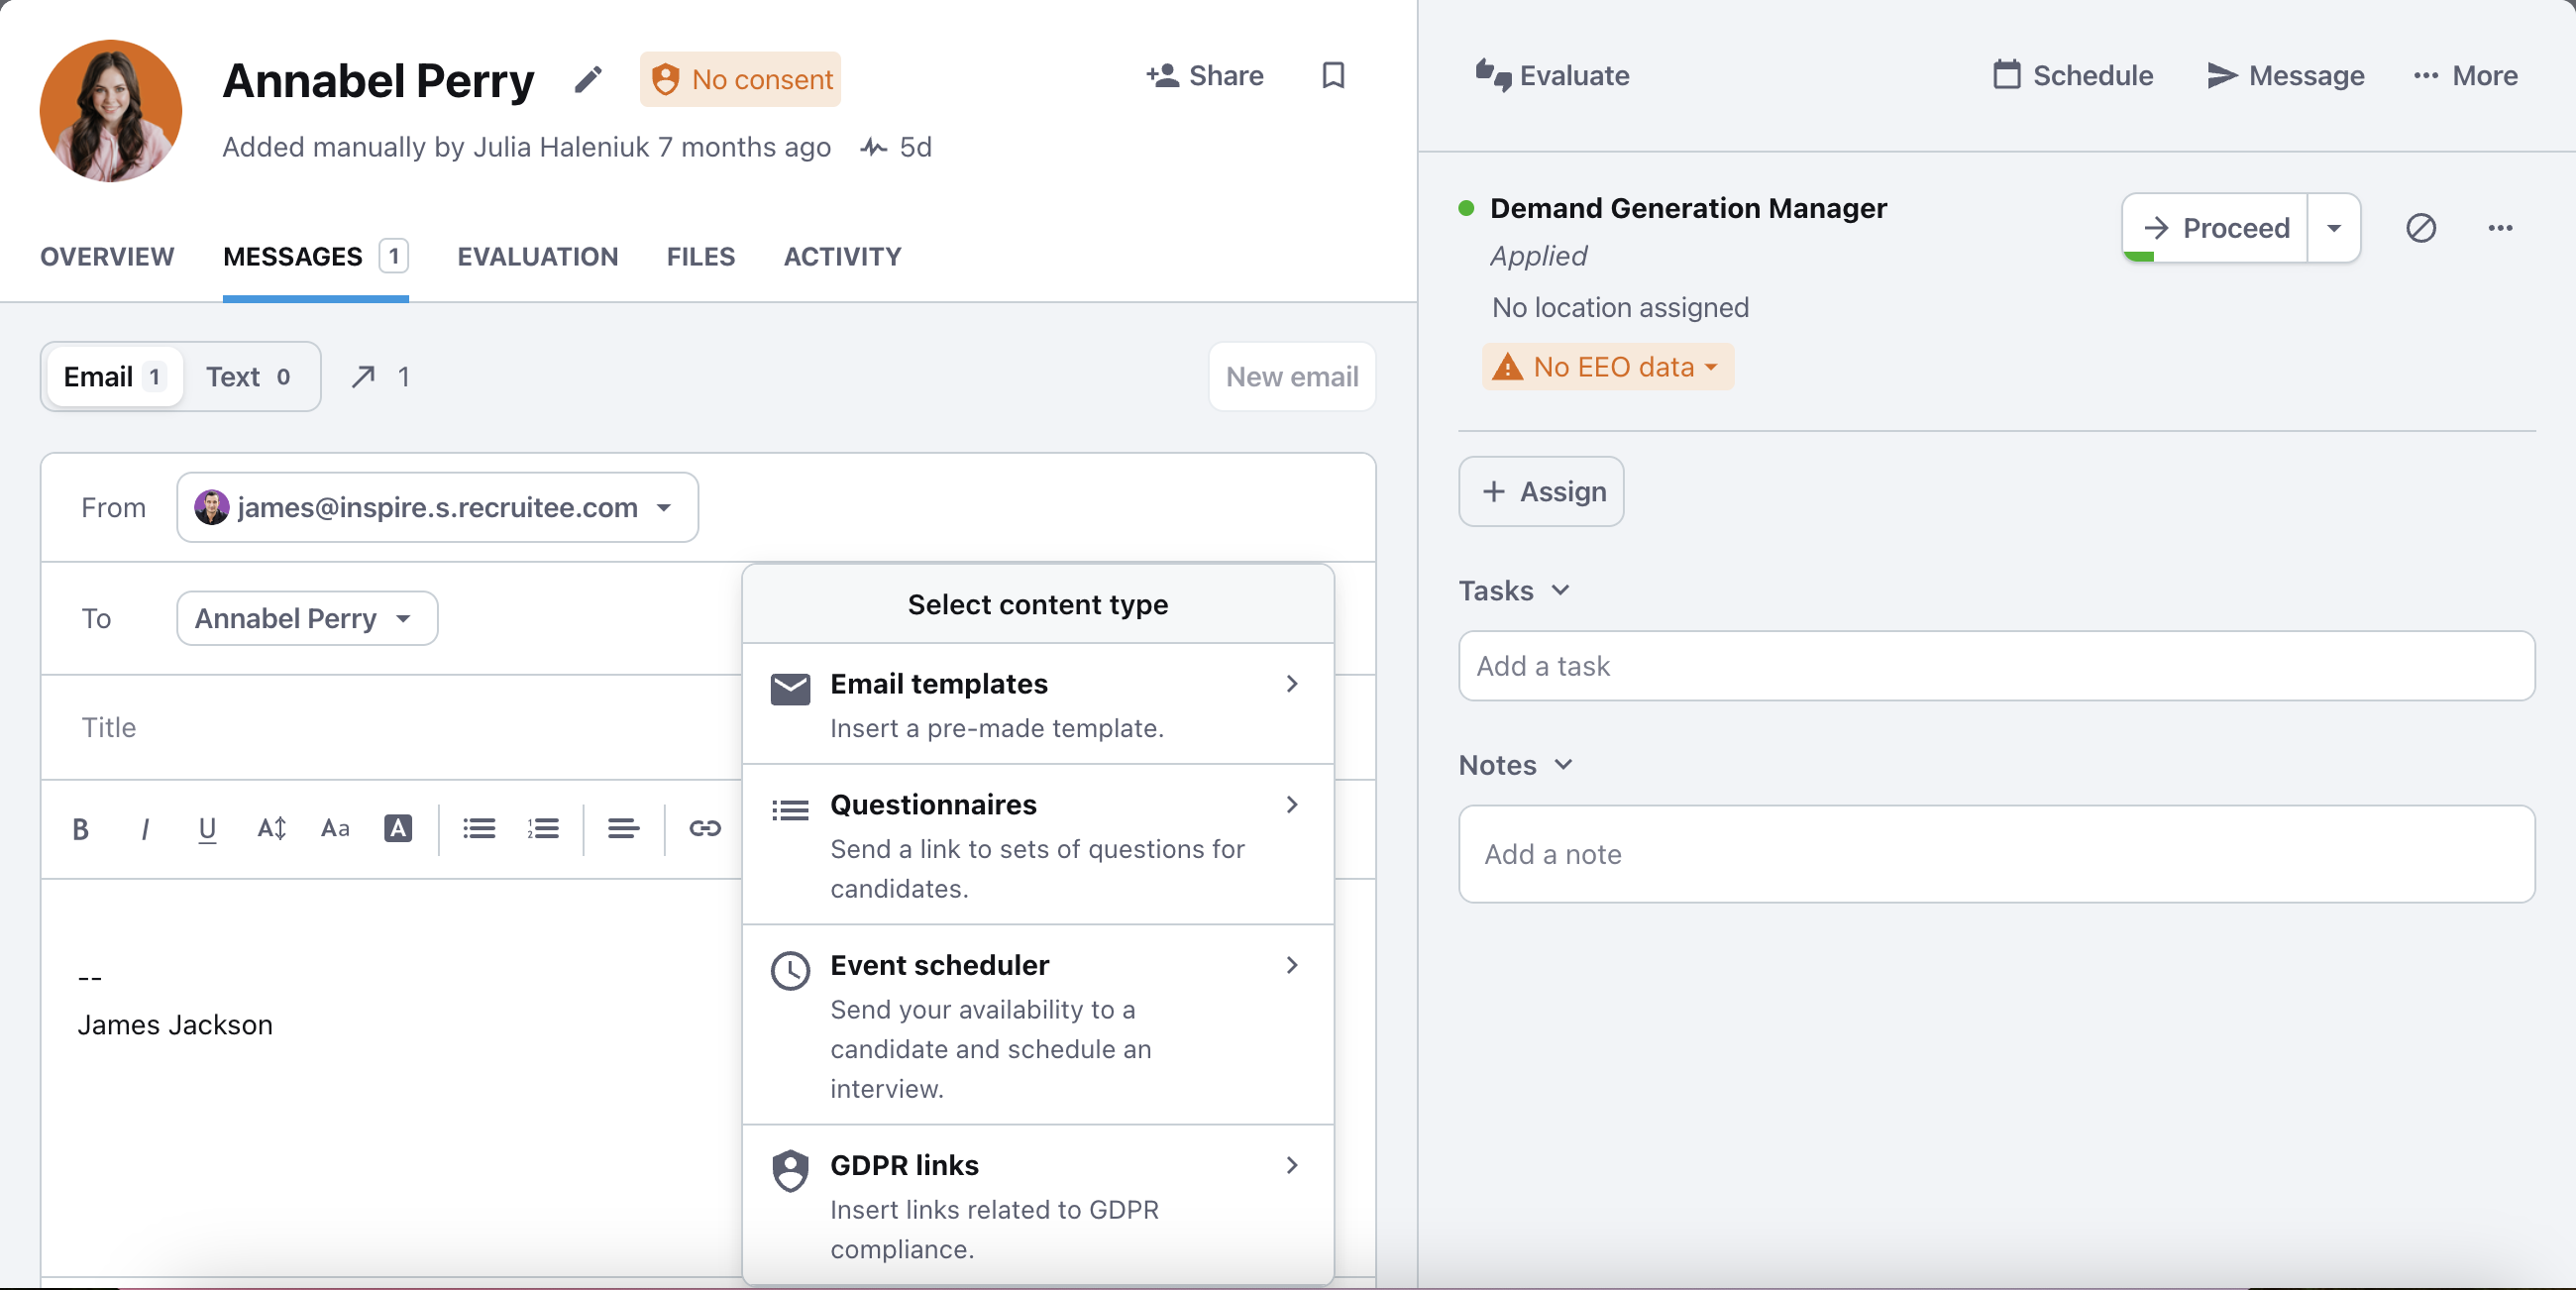Viewport: 2576px width, 1290px height.
Task: Click the Assign button
Action: tap(1540, 491)
